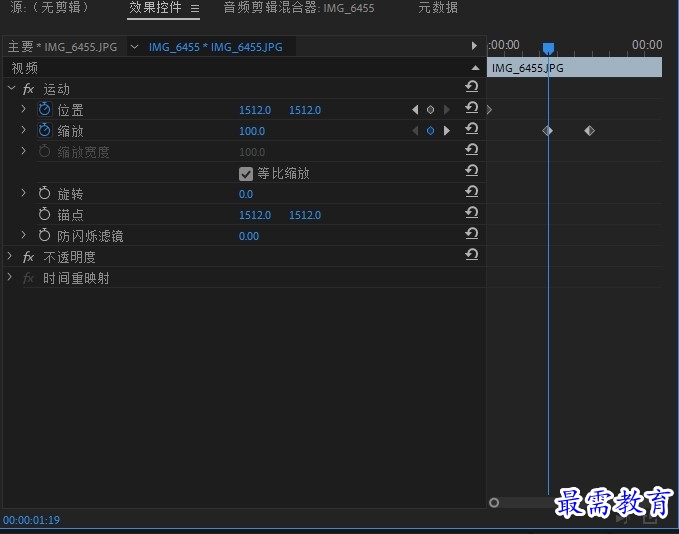This screenshot has height=534, width=679.
Task: Click the zoom scrollbar handle circle
Action: (494, 502)
